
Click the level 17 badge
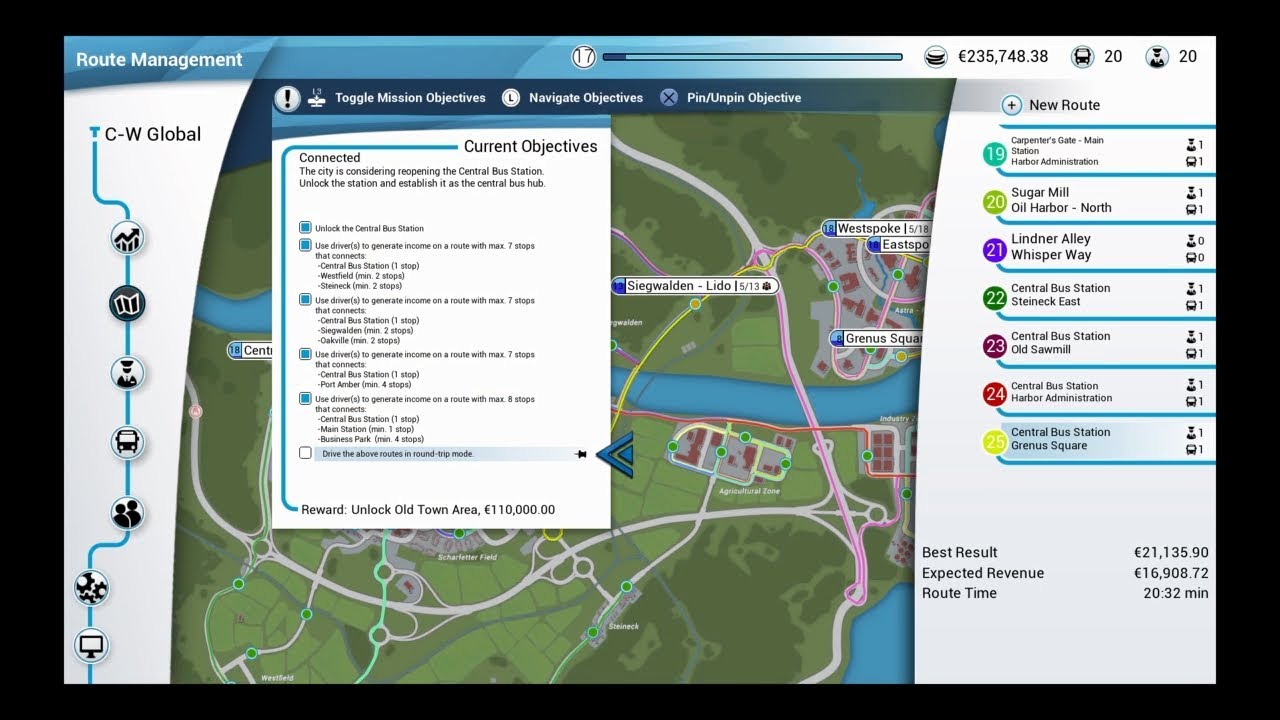[584, 57]
